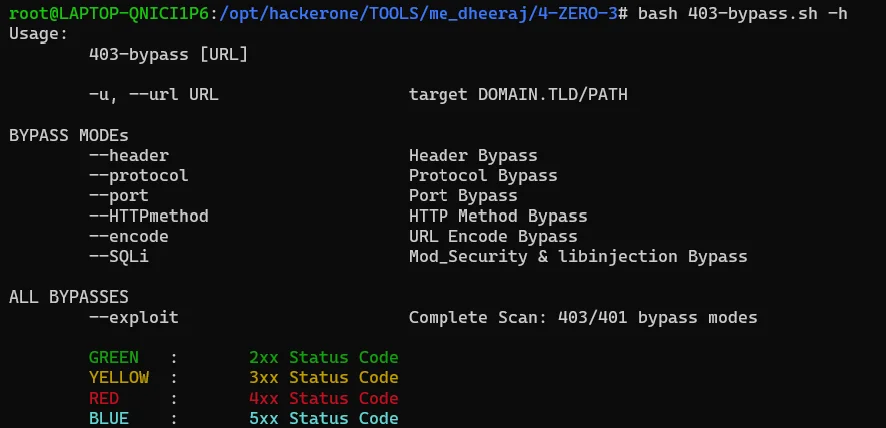Click the --encode flag text

click(129, 236)
